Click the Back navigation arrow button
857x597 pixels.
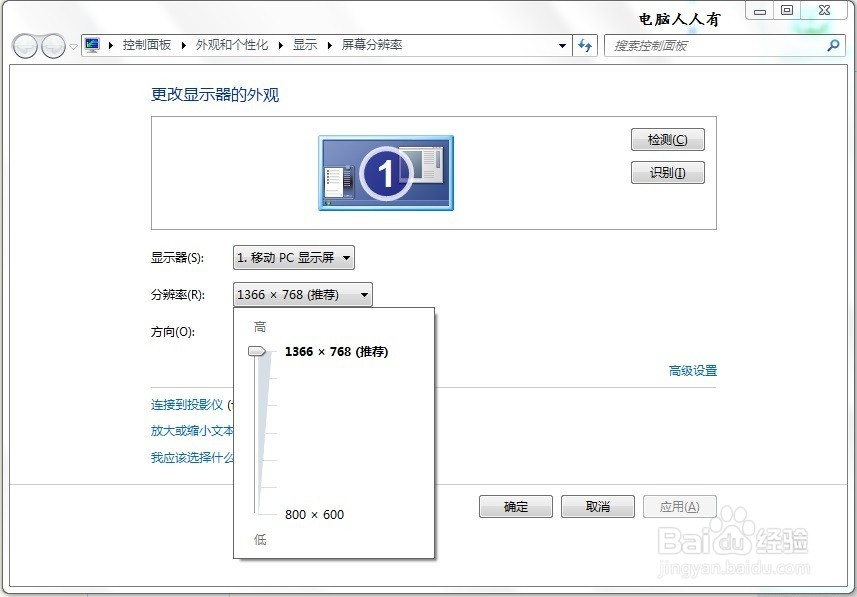coord(25,46)
